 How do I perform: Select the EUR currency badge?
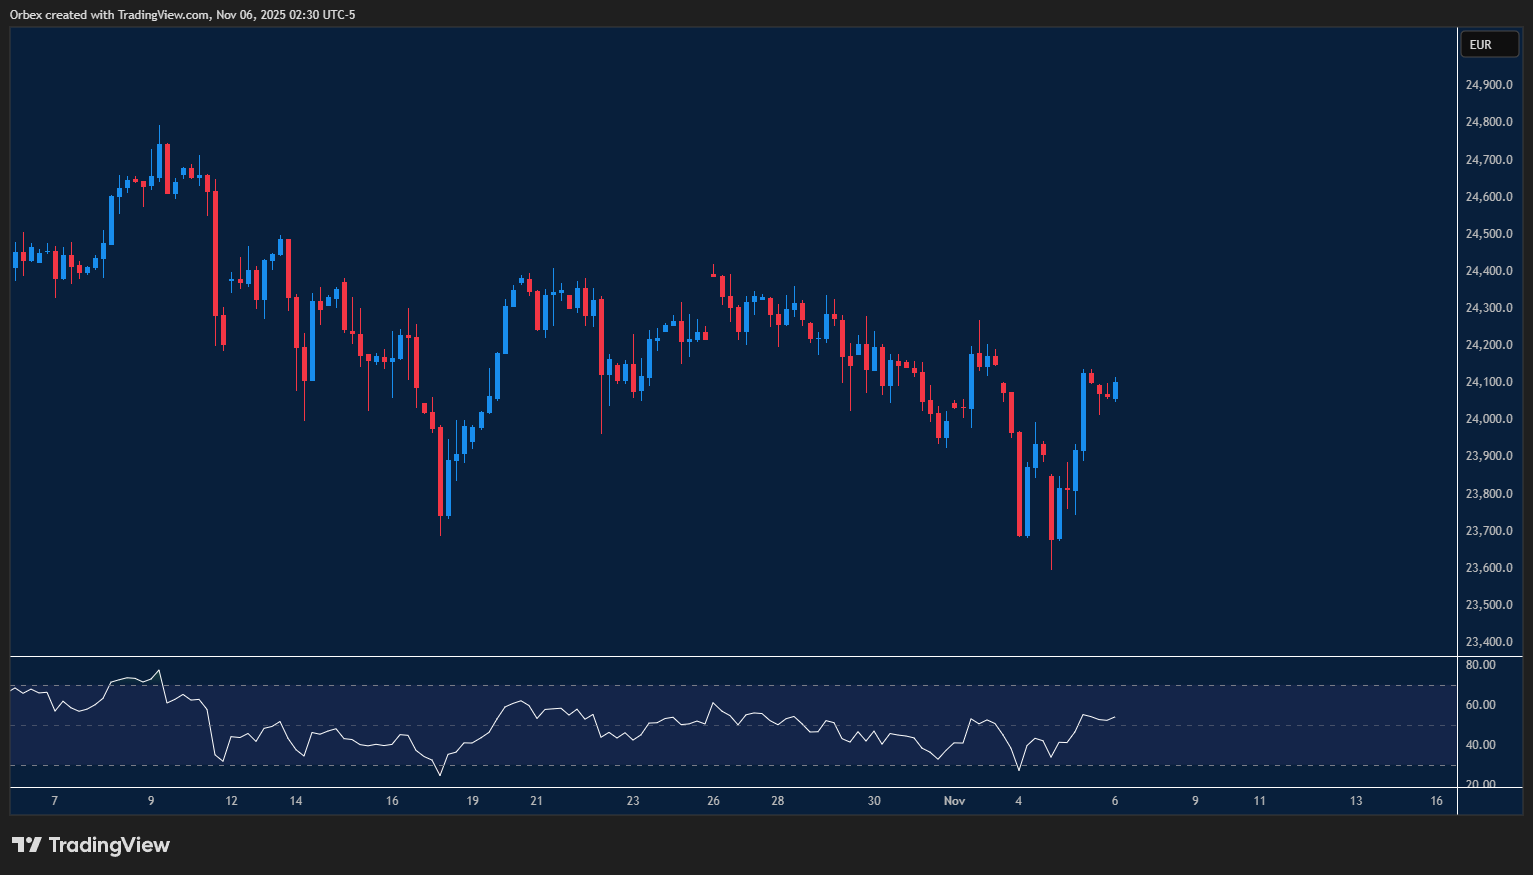pyautogui.click(x=1489, y=44)
